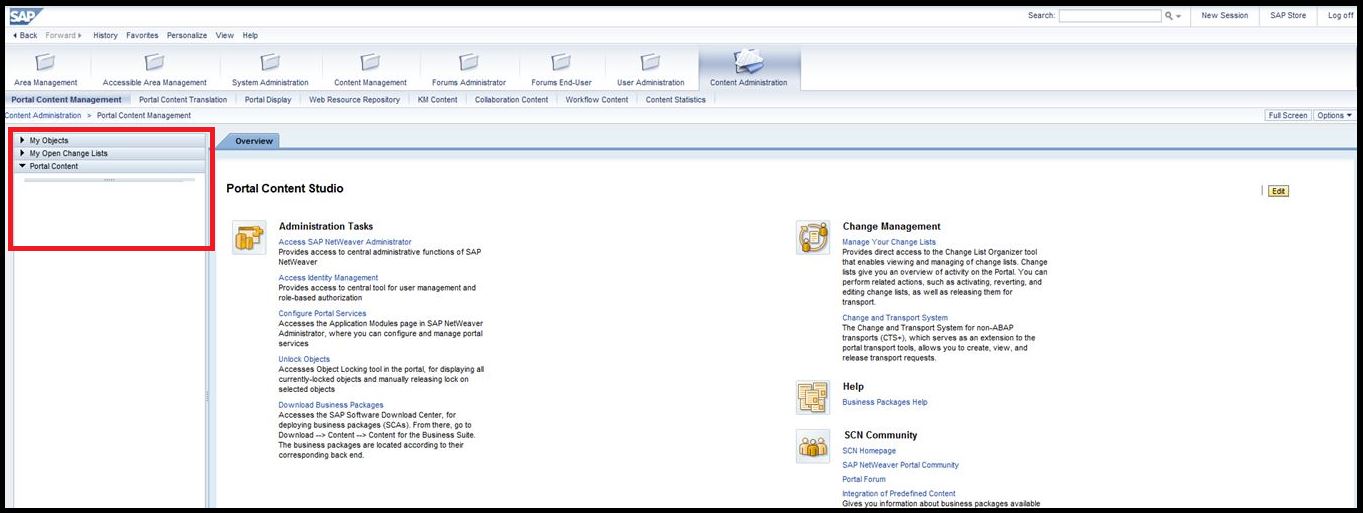
Task: Click the Administration Tasks section icon
Action: [x=249, y=237]
